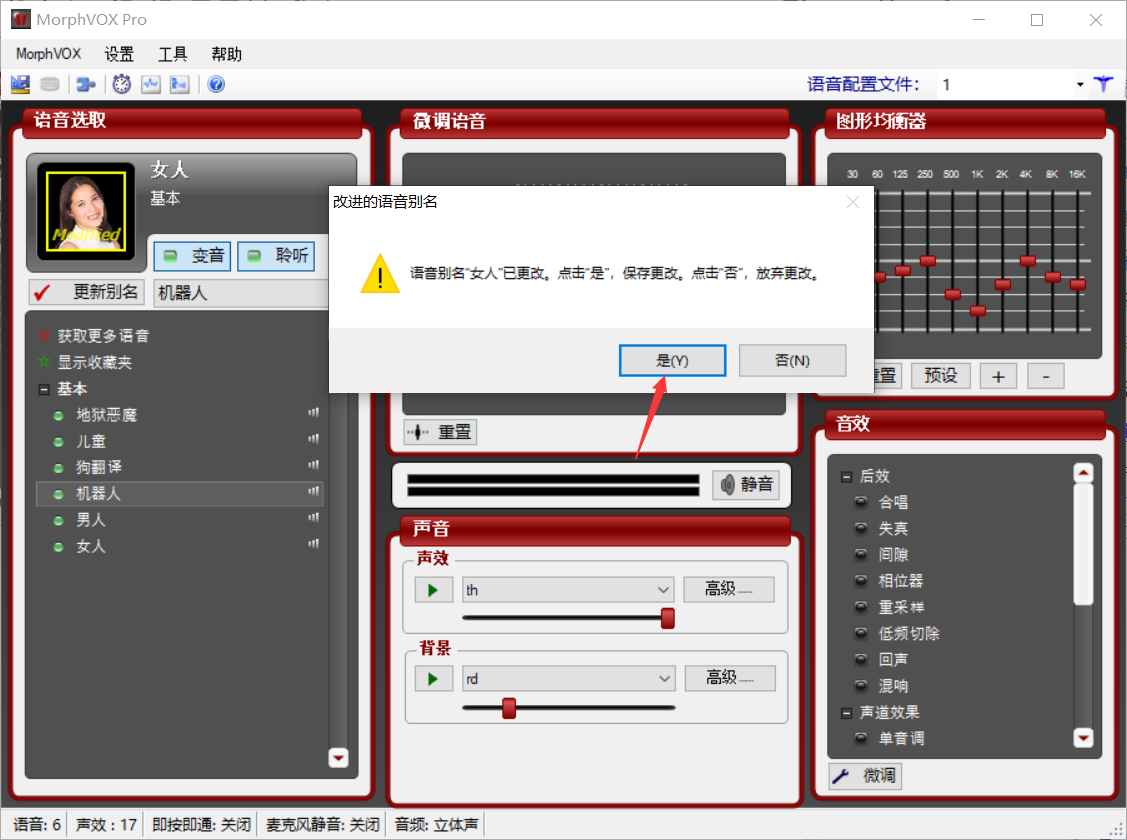Click the down arrow of the effects list scrollbar

[1083, 738]
